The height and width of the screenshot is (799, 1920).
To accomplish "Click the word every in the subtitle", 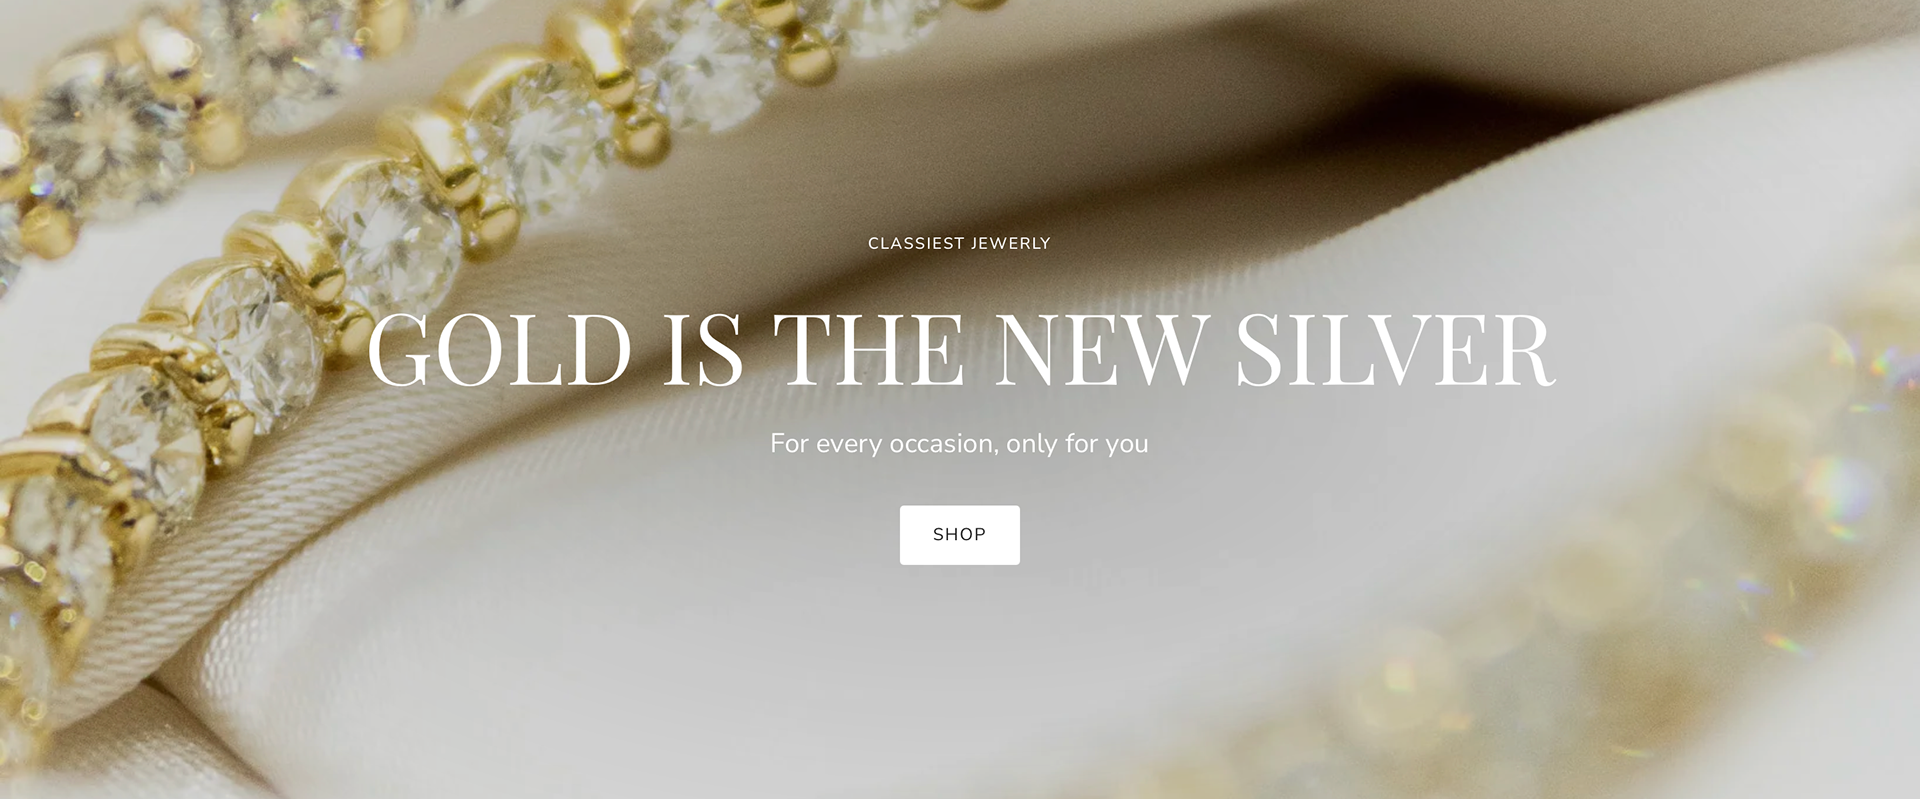I will point(849,446).
